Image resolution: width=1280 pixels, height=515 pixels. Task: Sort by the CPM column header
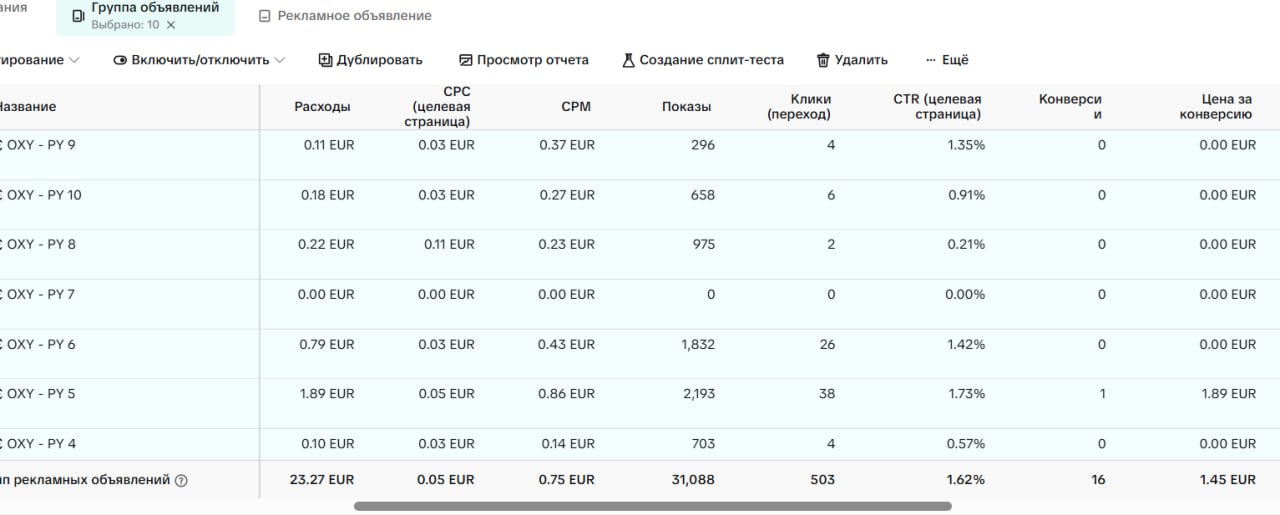tap(576, 107)
